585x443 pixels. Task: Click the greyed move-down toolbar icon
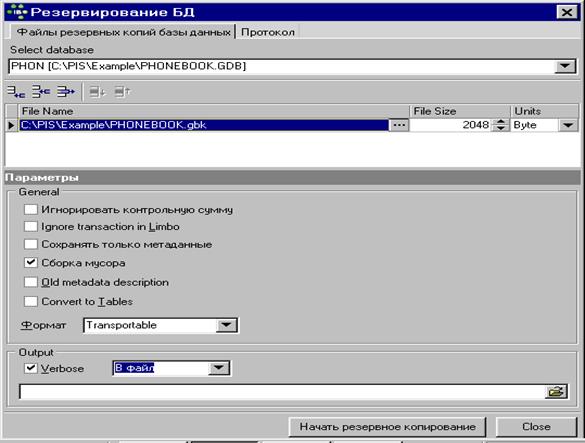click(x=97, y=91)
